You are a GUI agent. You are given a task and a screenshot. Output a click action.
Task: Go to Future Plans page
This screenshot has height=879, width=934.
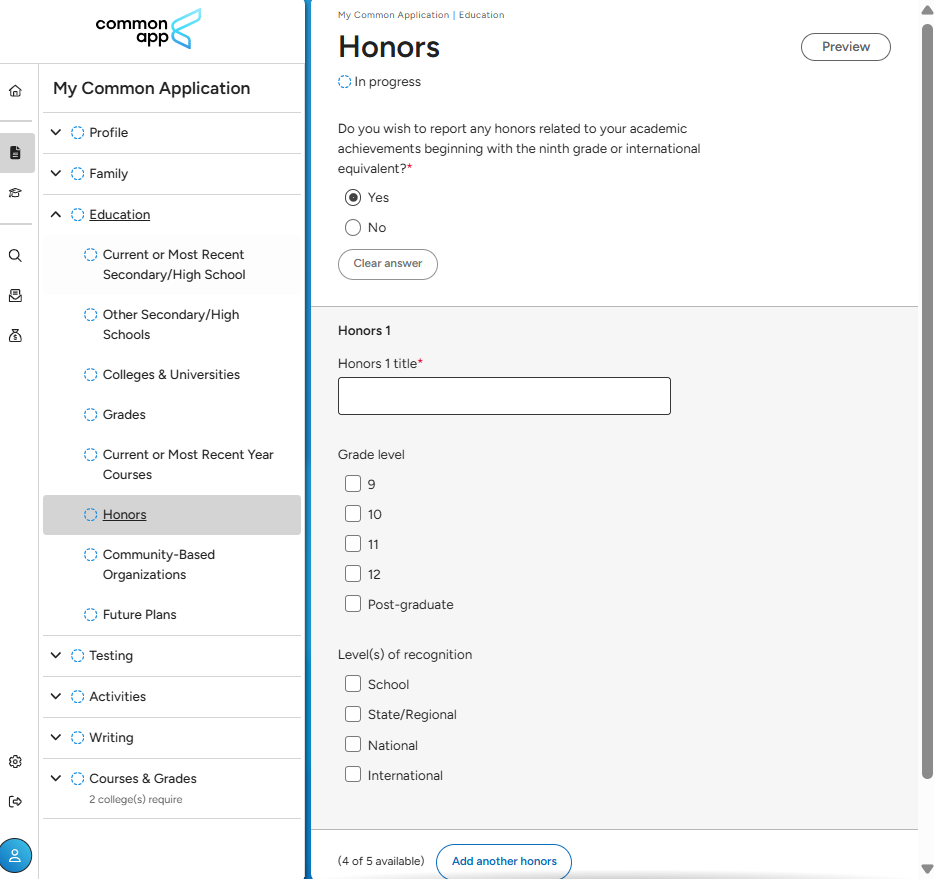click(139, 614)
